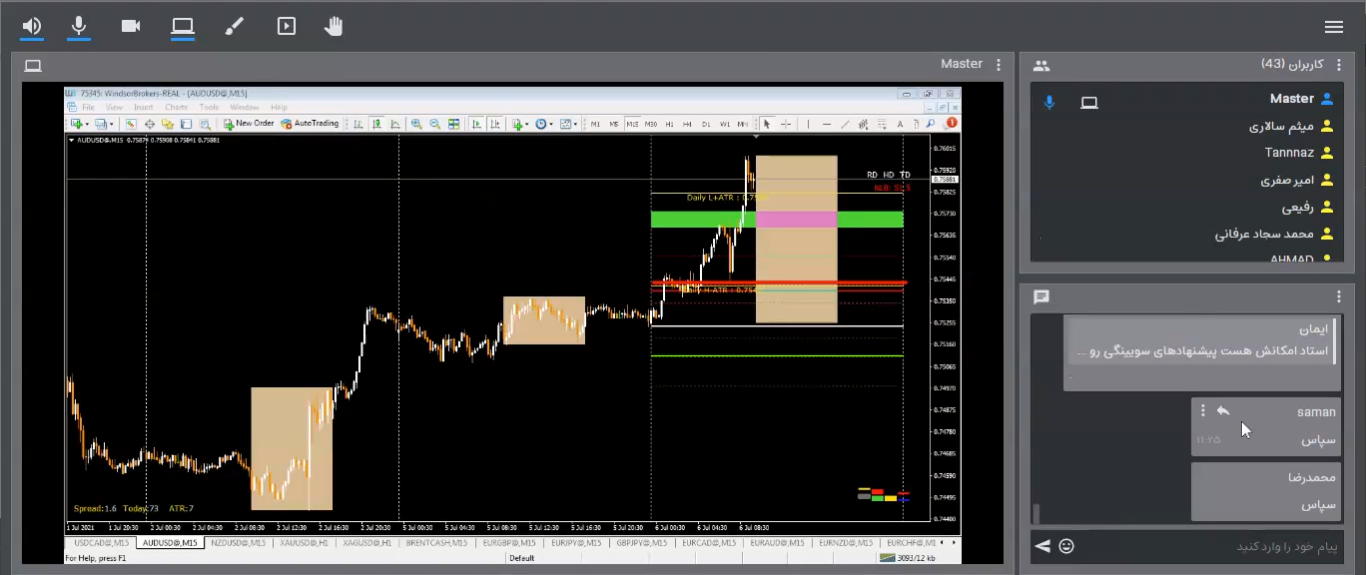Click the screen share laptop icon
Image resolution: width=1366 pixels, height=575 pixels.
(x=182, y=27)
